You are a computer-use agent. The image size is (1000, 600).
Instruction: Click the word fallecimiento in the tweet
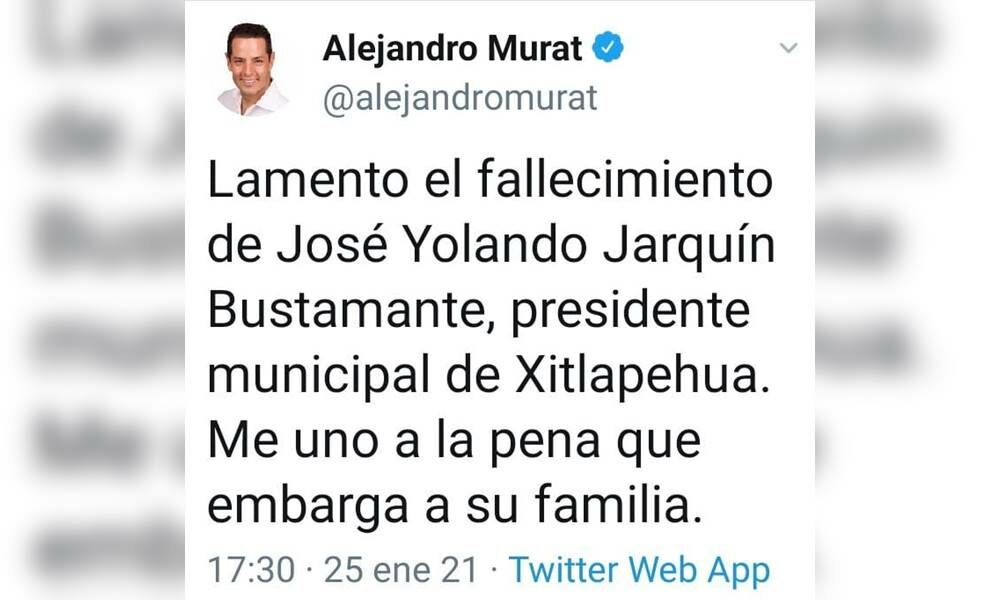coord(625,180)
